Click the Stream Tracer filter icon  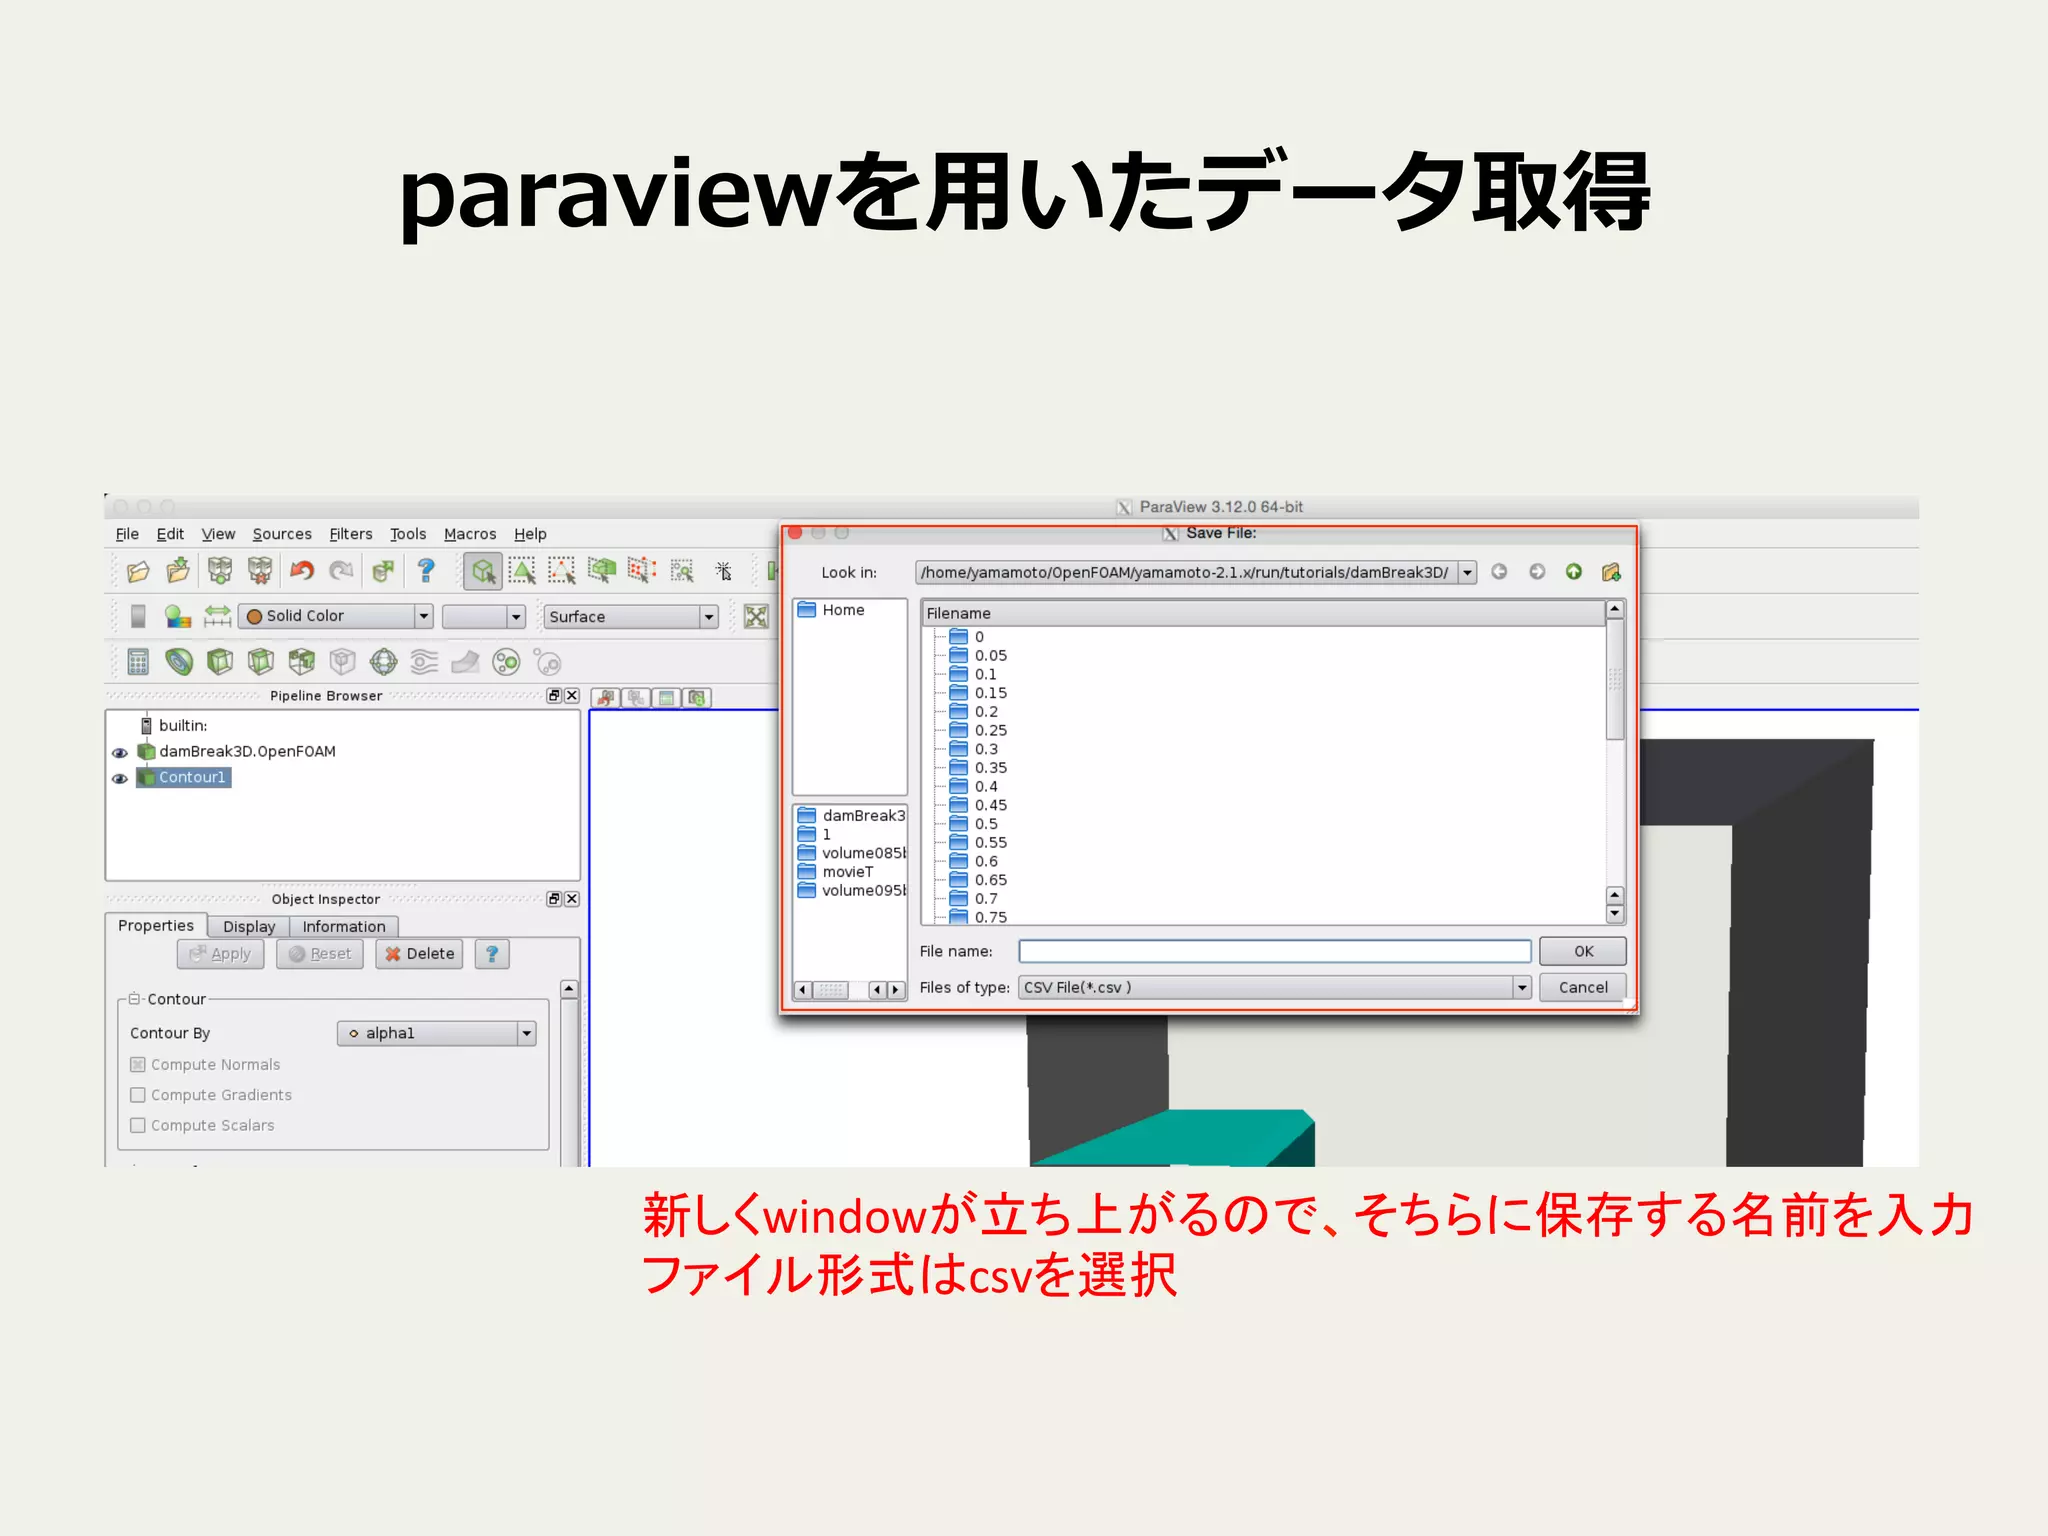tap(425, 662)
